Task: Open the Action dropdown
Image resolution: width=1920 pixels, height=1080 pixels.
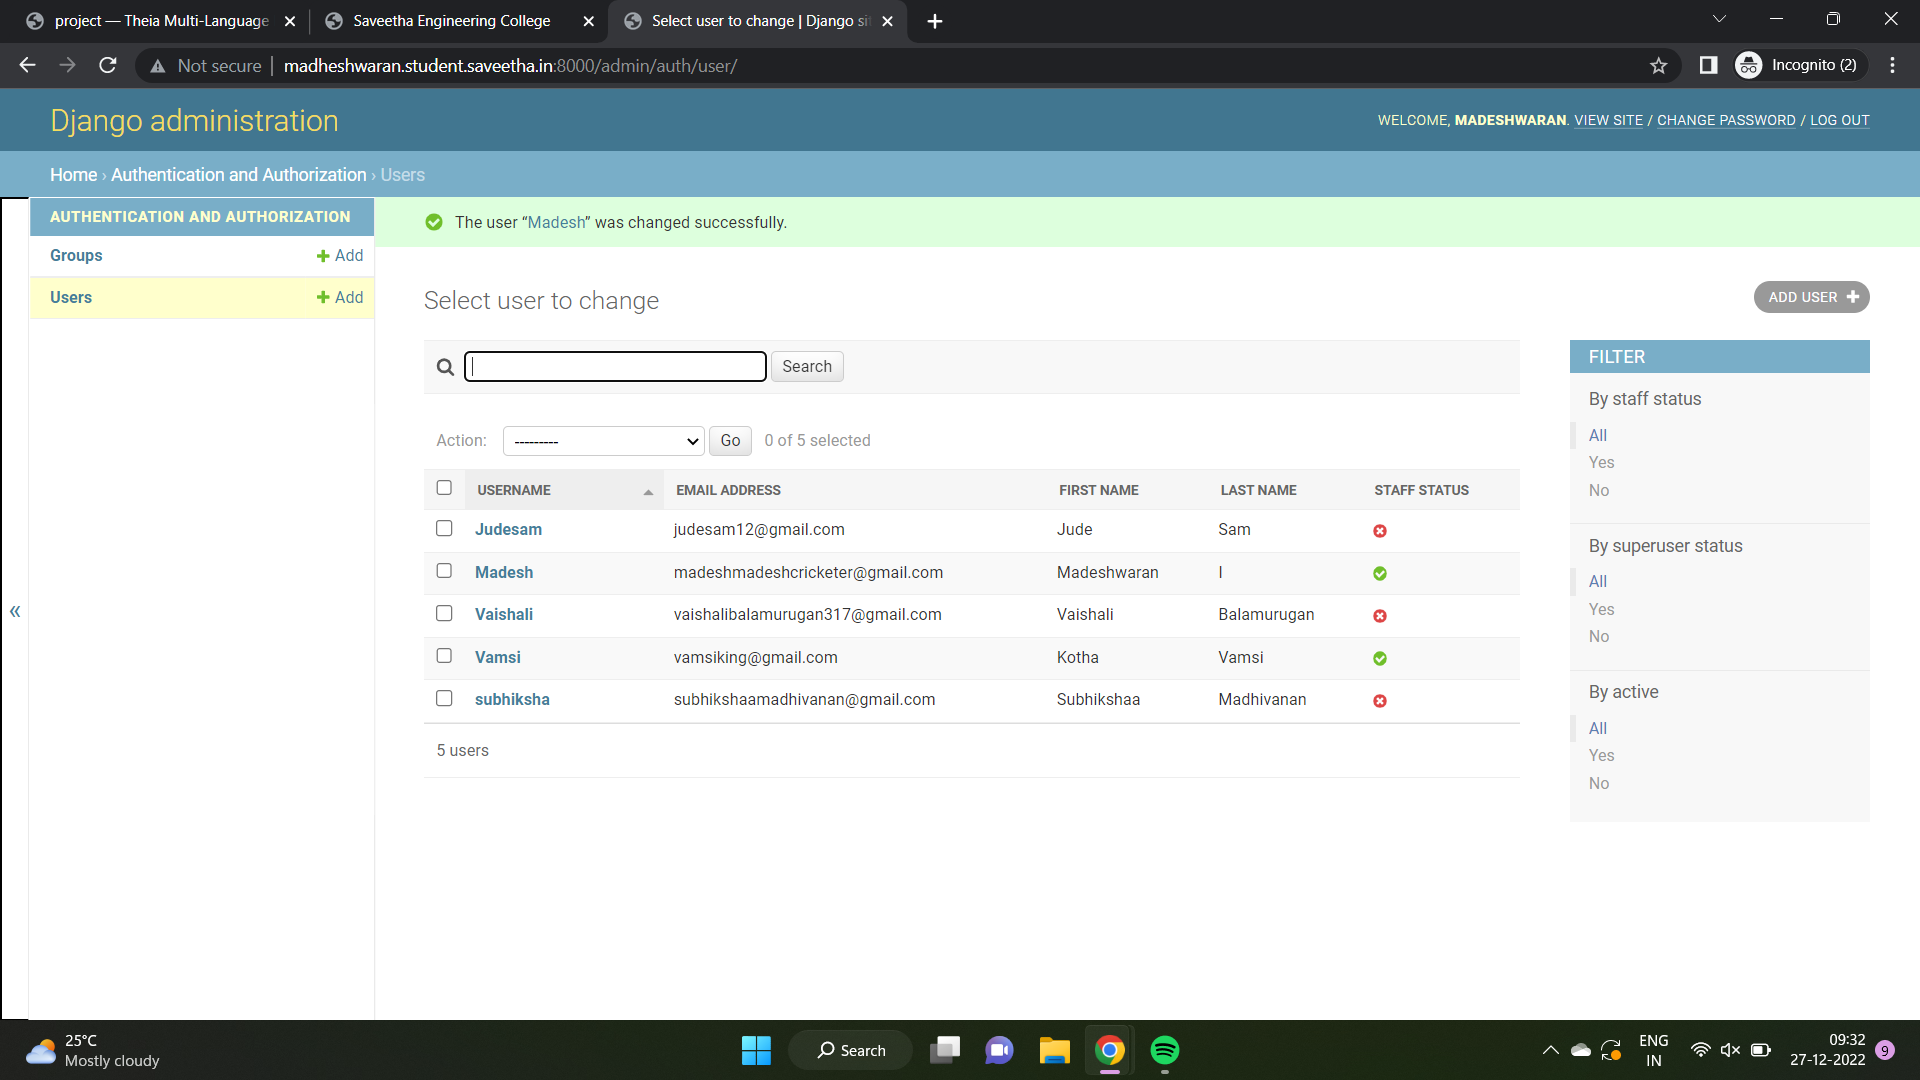Action: coord(602,440)
